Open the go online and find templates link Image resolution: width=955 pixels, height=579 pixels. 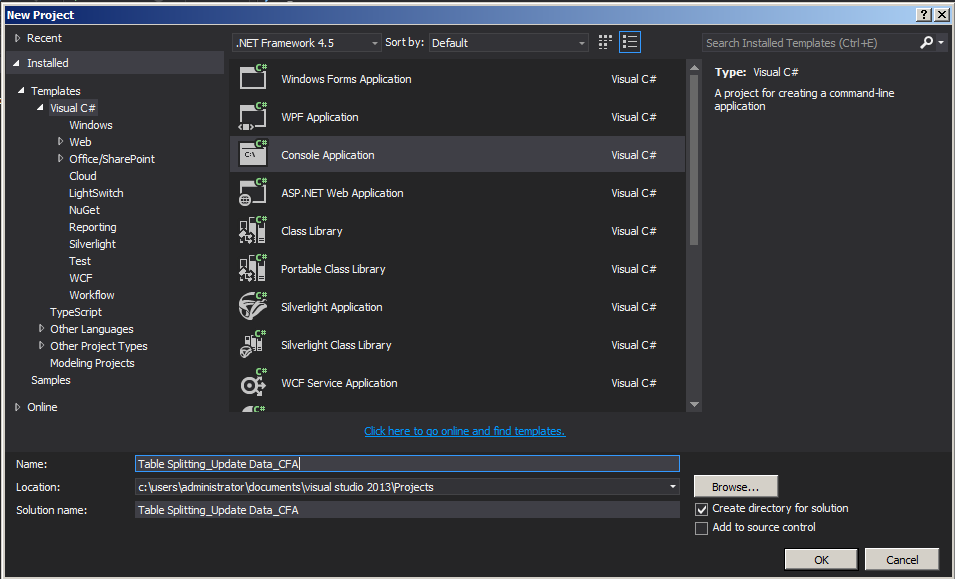(x=464, y=431)
